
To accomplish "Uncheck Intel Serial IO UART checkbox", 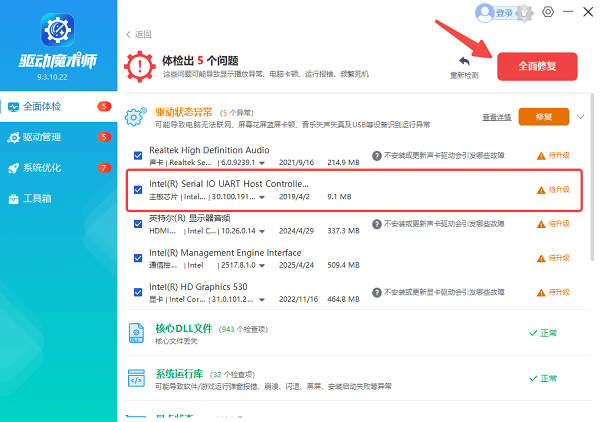I will pyautogui.click(x=138, y=190).
